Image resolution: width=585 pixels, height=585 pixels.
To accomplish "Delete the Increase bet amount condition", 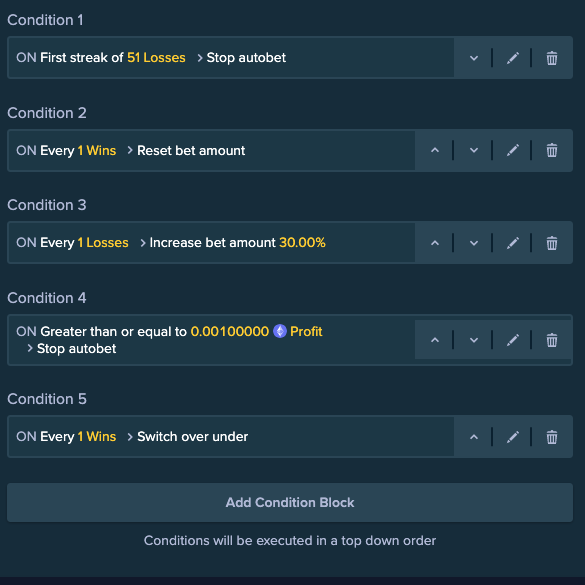I will 552,243.
